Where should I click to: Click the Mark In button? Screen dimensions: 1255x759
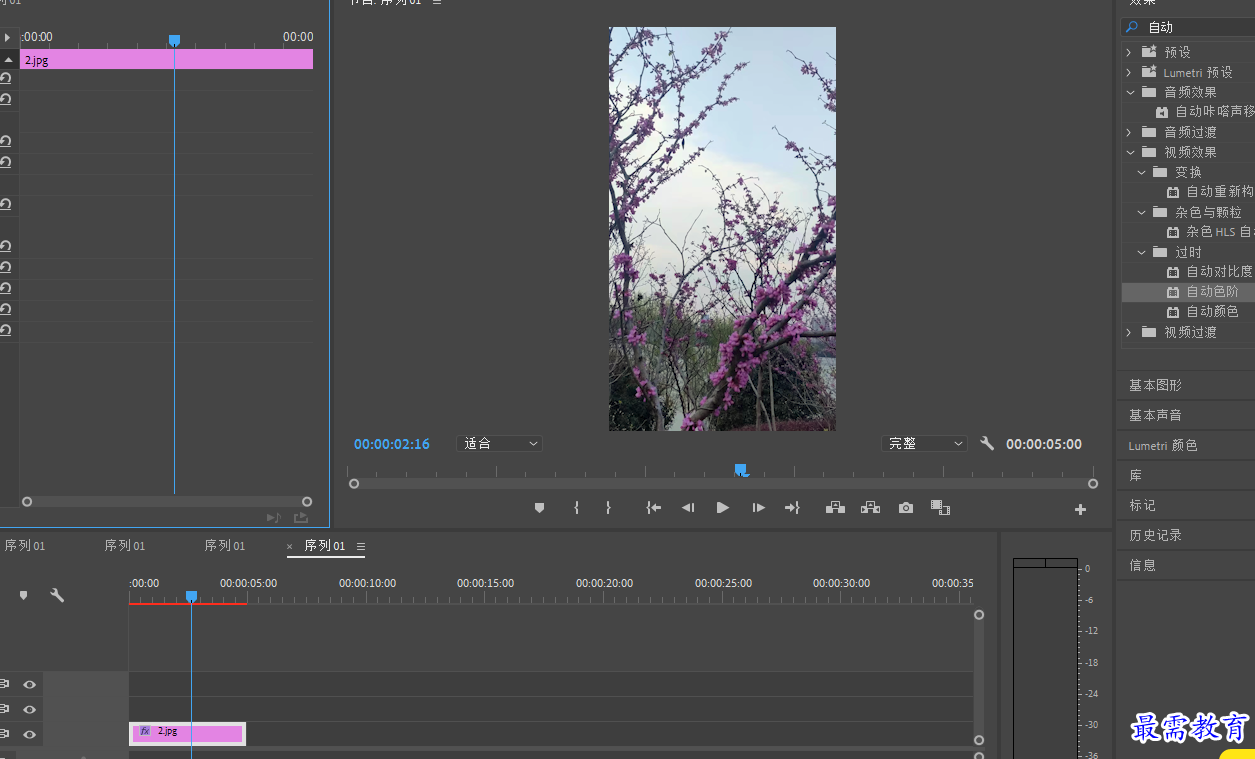576,508
